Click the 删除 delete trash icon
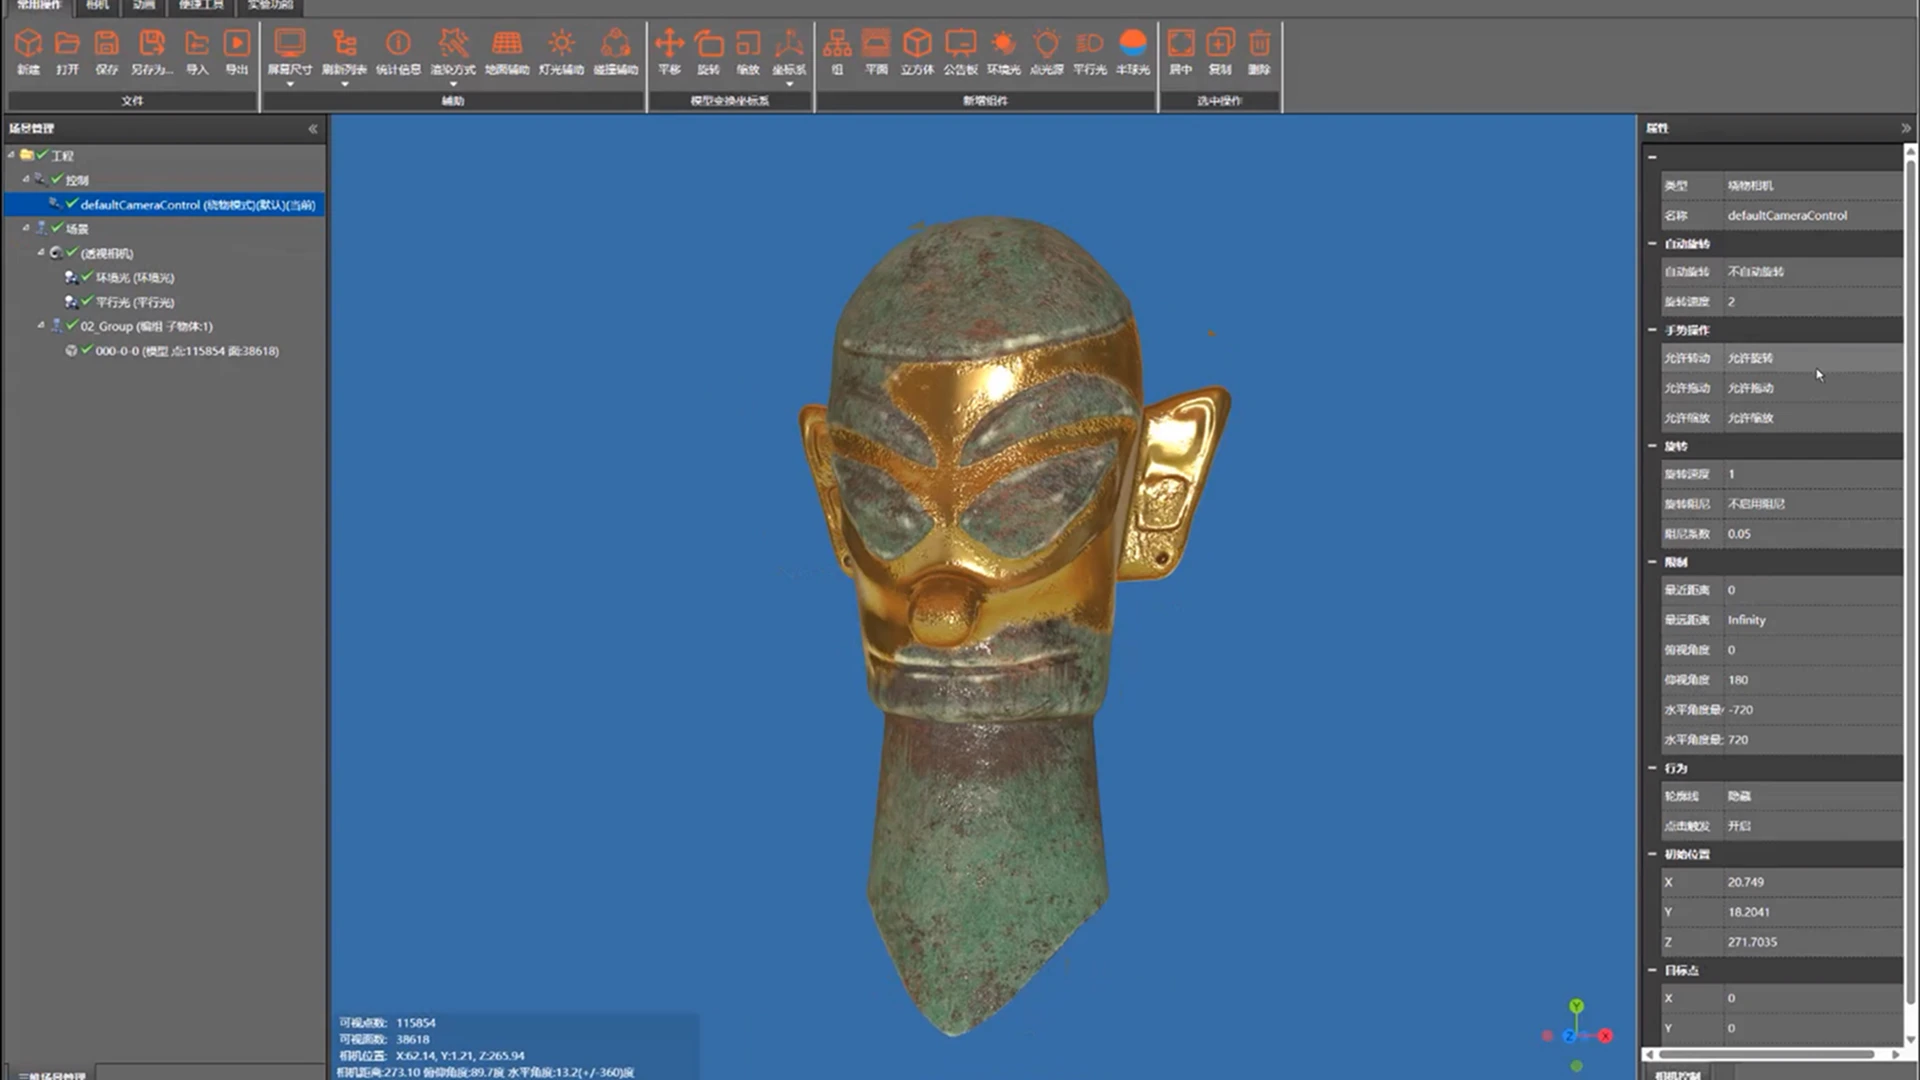Viewport: 1920px width, 1080px height. click(1259, 52)
